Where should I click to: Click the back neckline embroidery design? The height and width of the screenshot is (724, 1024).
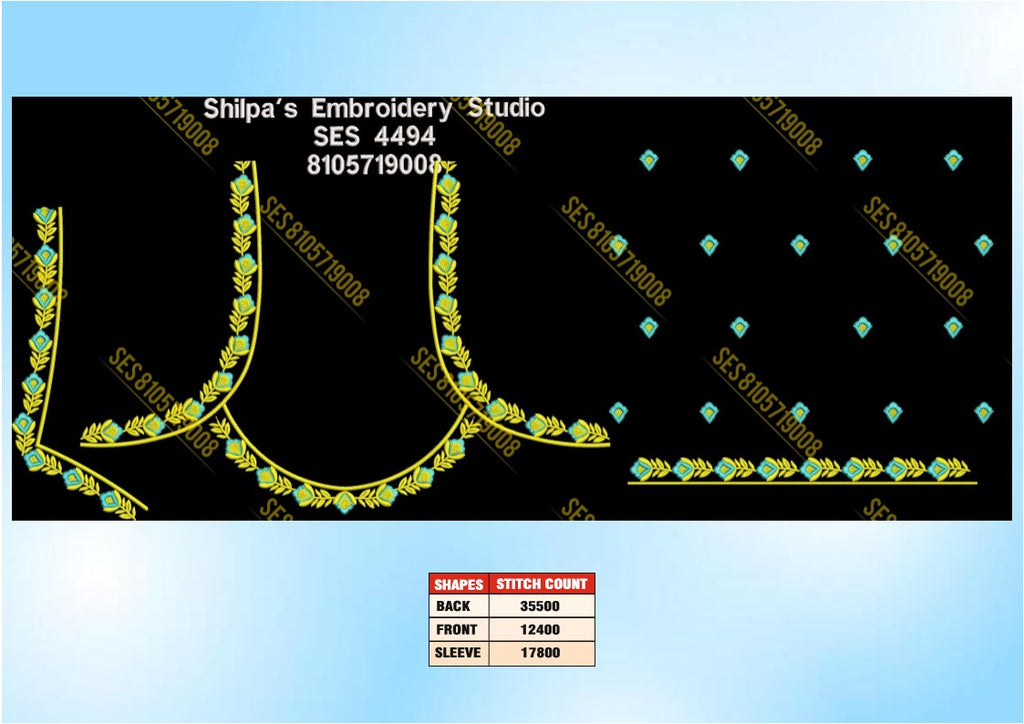pos(345,339)
